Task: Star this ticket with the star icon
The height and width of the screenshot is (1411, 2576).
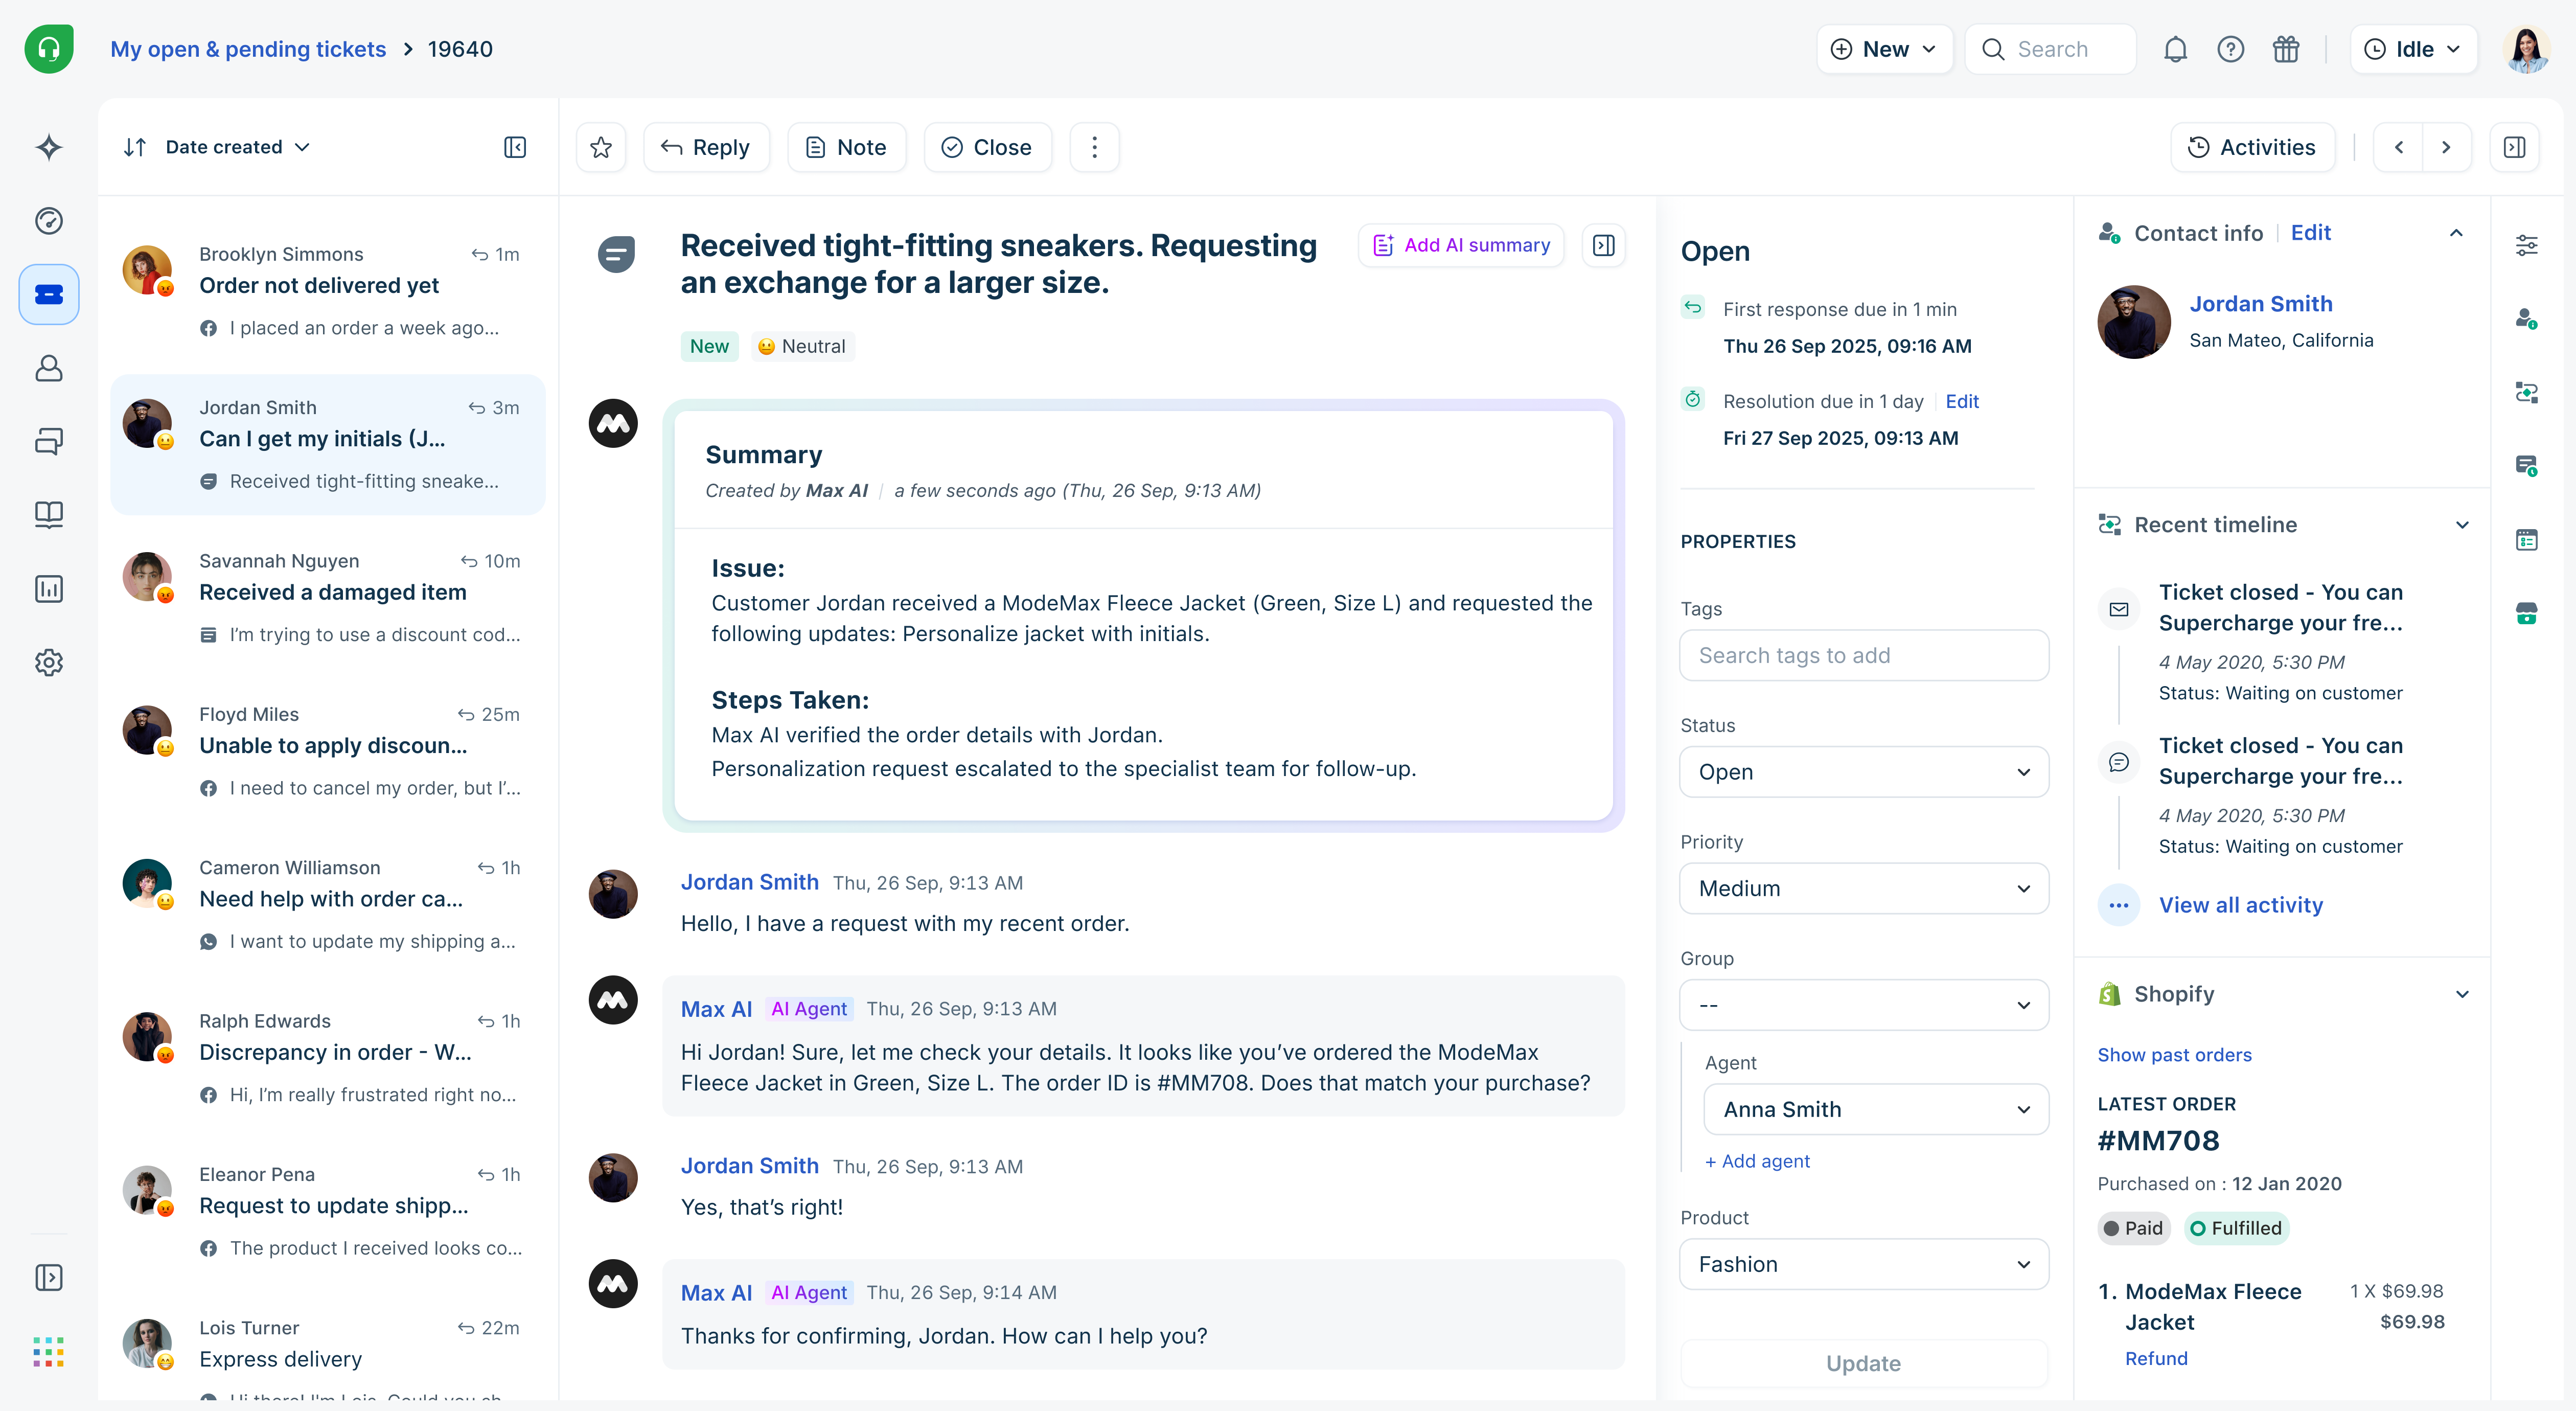Action: (x=601, y=148)
